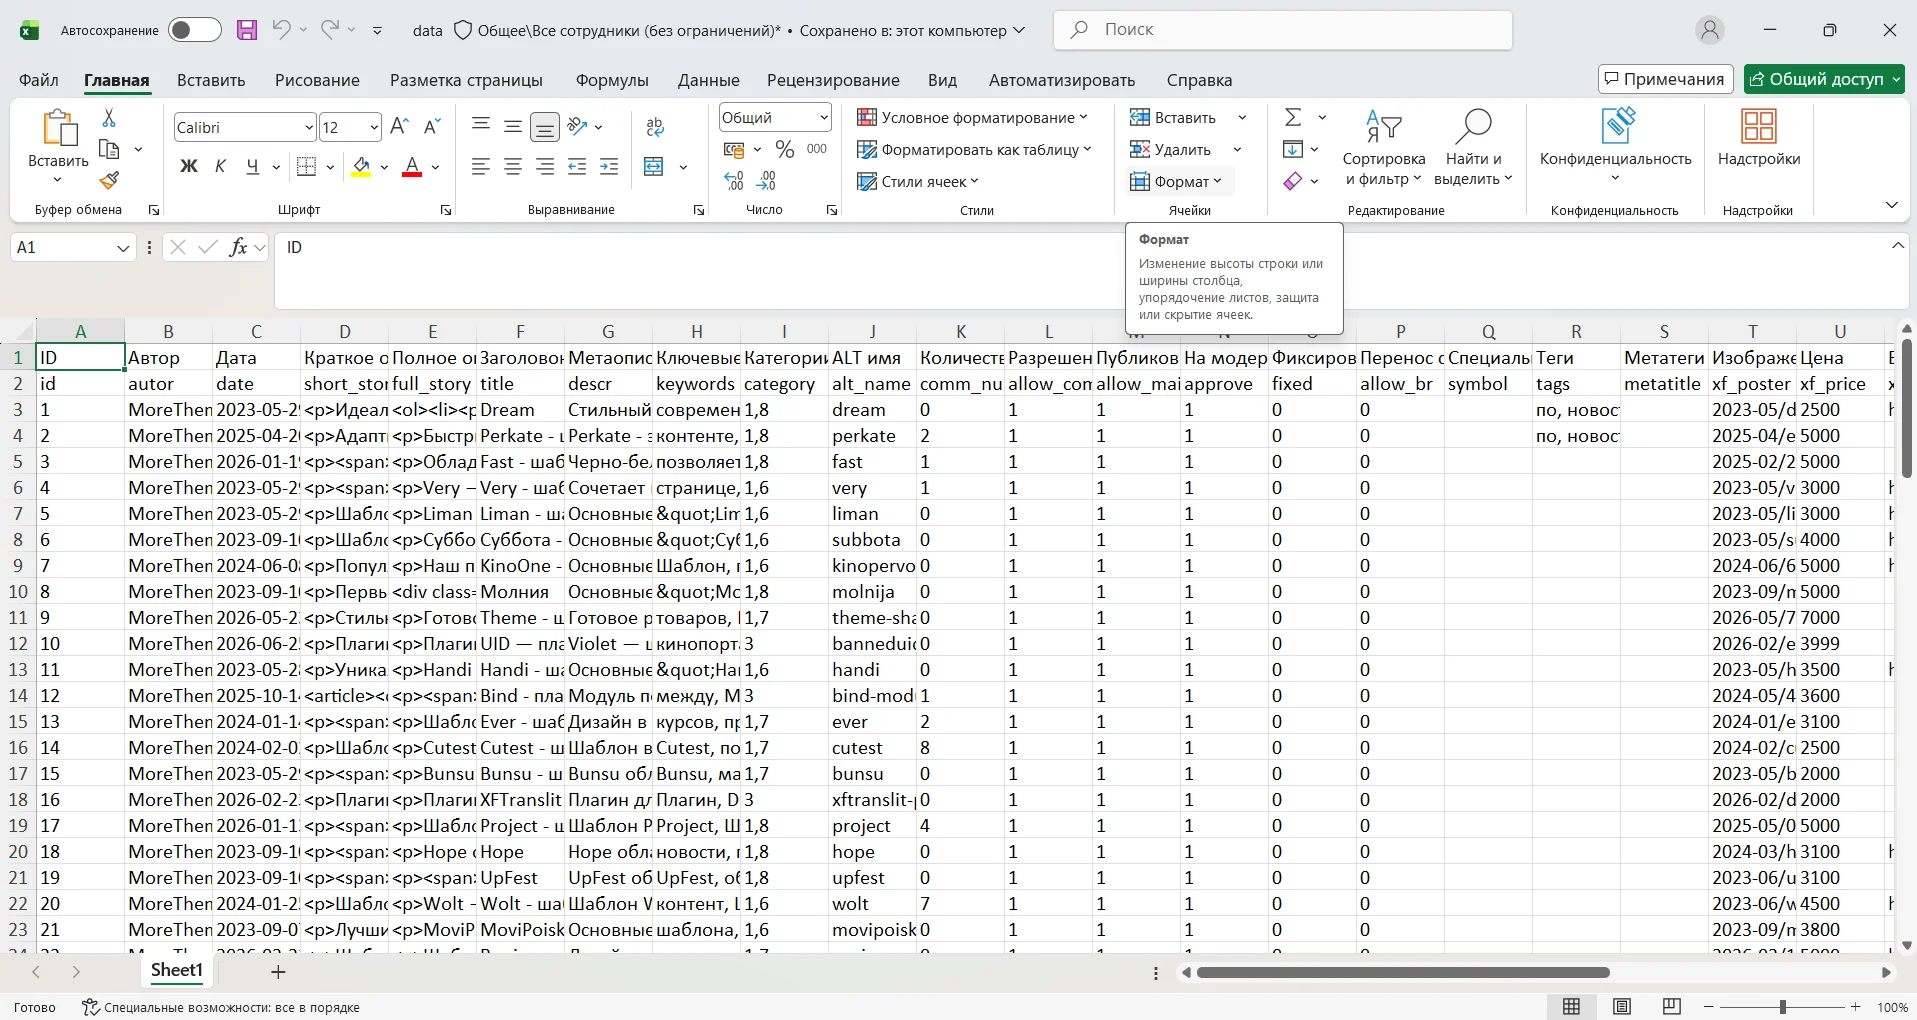
Task: Click the AutoSum sigma icon
Action: (x=1293, y=118)
